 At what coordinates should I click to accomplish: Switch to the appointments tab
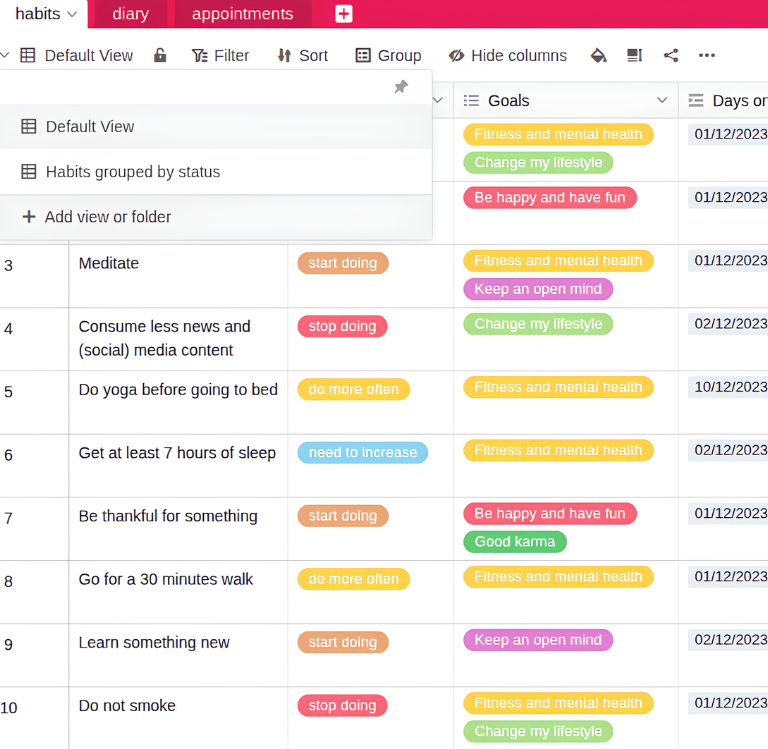(242, 14)
